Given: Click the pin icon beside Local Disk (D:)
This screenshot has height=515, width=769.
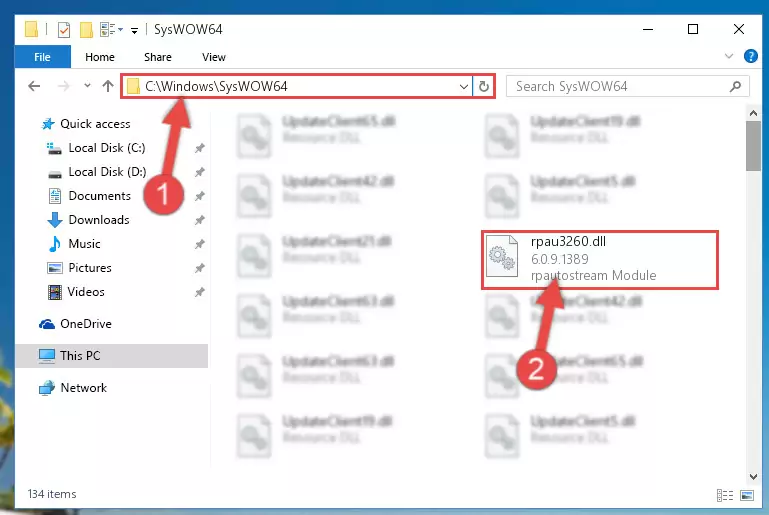Looking at the screenshot, I should [200, 172].
